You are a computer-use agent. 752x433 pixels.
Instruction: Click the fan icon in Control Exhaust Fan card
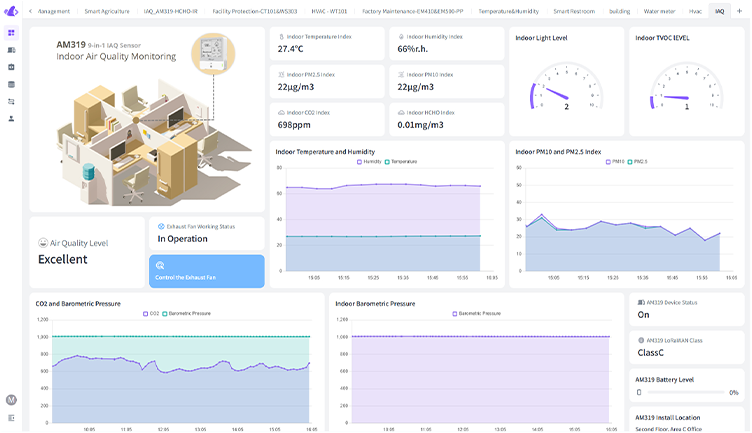click(x=160, y=266)
